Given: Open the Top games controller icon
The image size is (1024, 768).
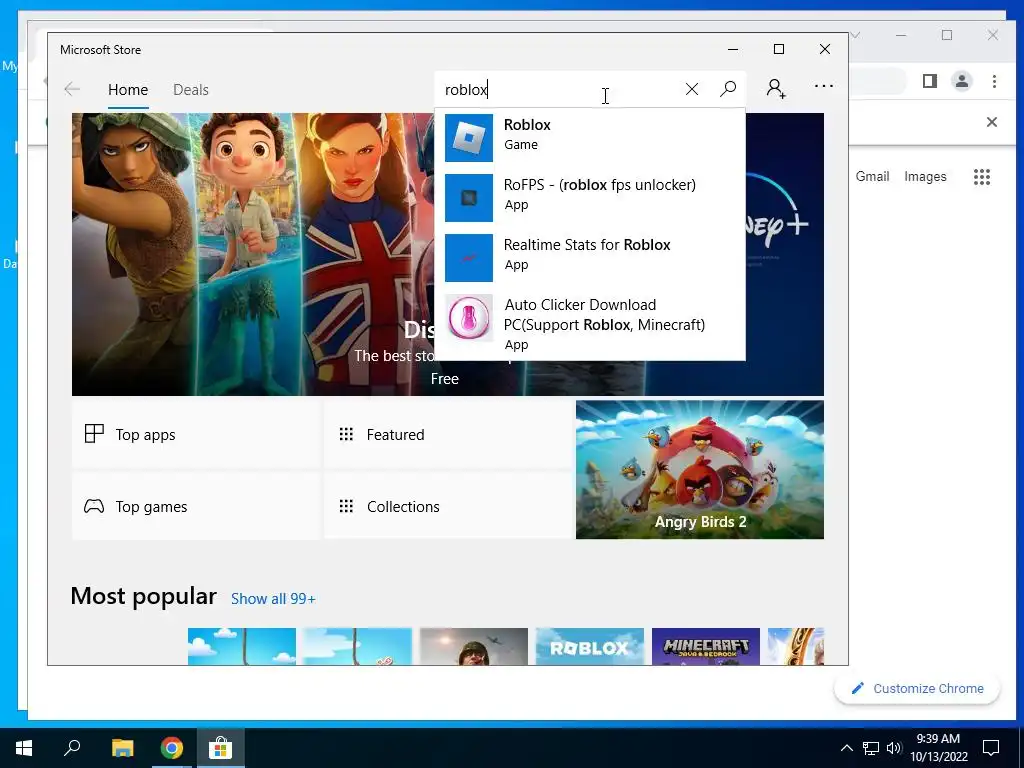Looking at the screenshot, I should tap(94, 506).
